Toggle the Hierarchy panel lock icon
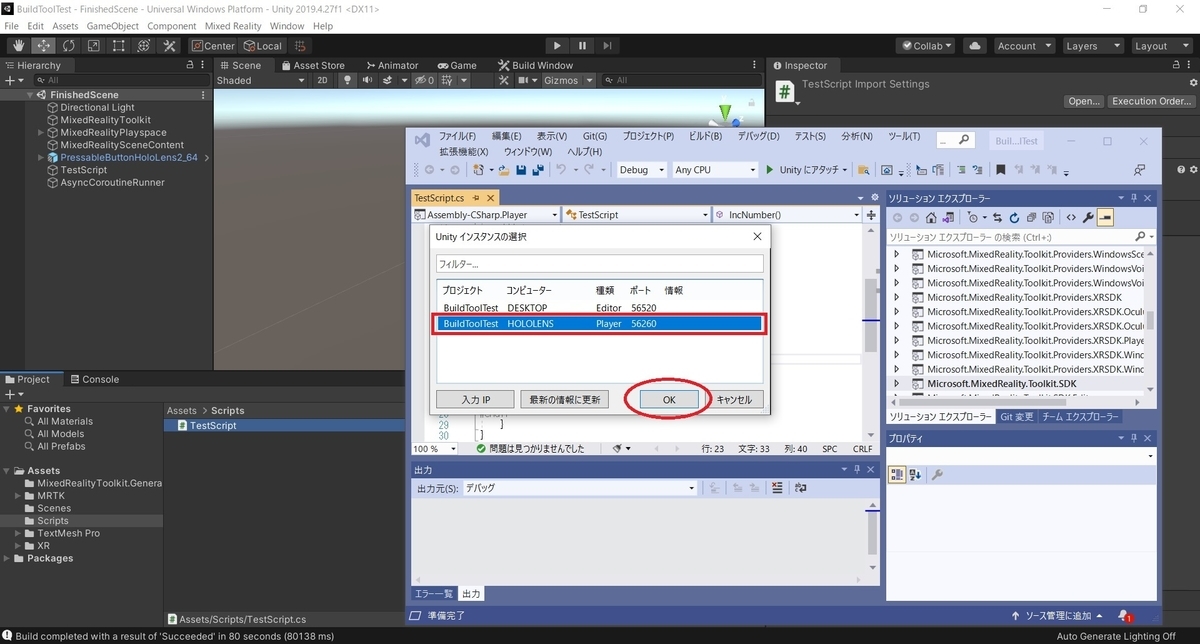The image size is (1200, 644). coord(190,65)
